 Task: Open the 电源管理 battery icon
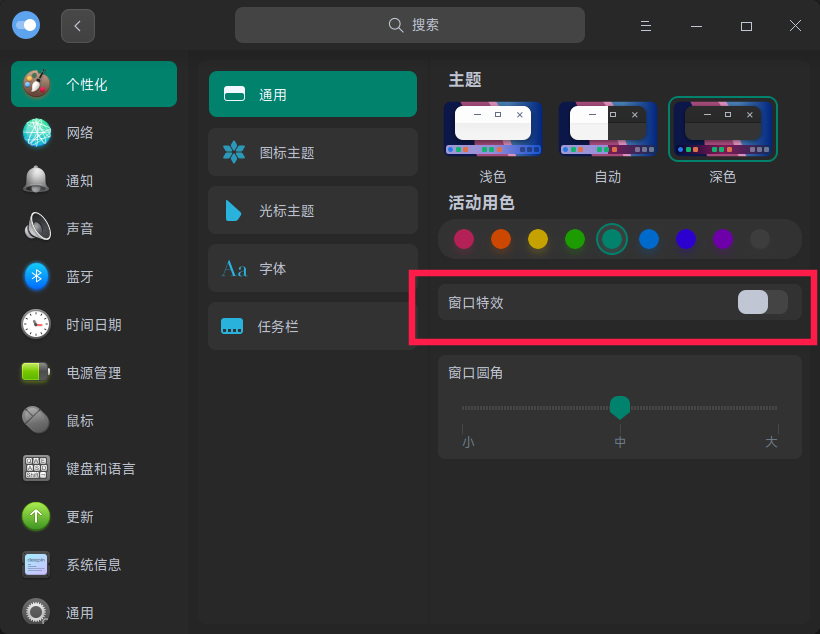tap(36, 372)
